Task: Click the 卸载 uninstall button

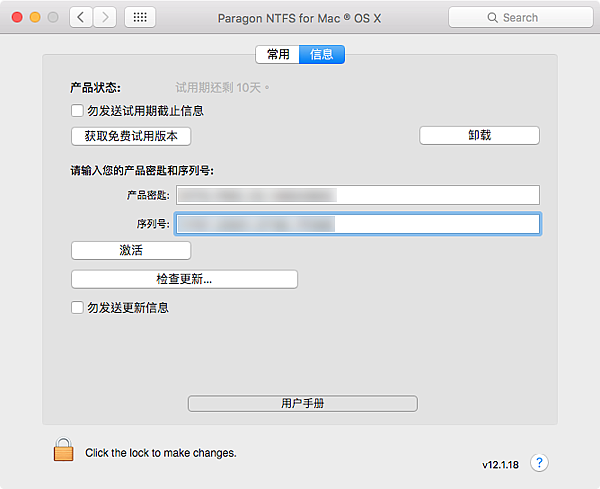Action: pos(479,135)
